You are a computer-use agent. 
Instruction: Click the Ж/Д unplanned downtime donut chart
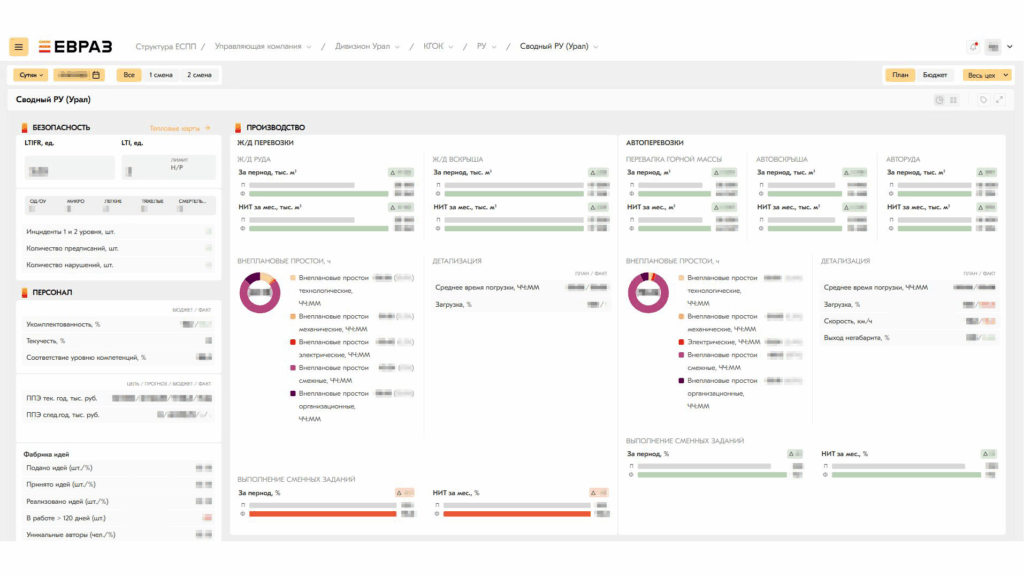coord(261,293)
